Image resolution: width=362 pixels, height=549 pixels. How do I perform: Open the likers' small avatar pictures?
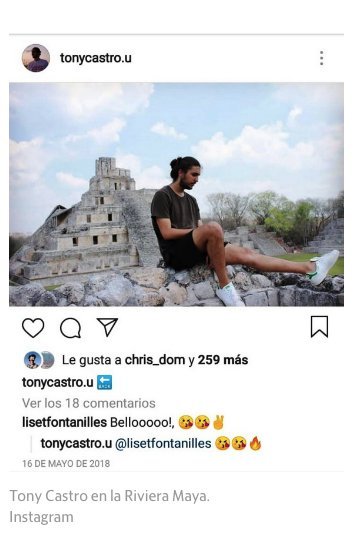point(39,360)
